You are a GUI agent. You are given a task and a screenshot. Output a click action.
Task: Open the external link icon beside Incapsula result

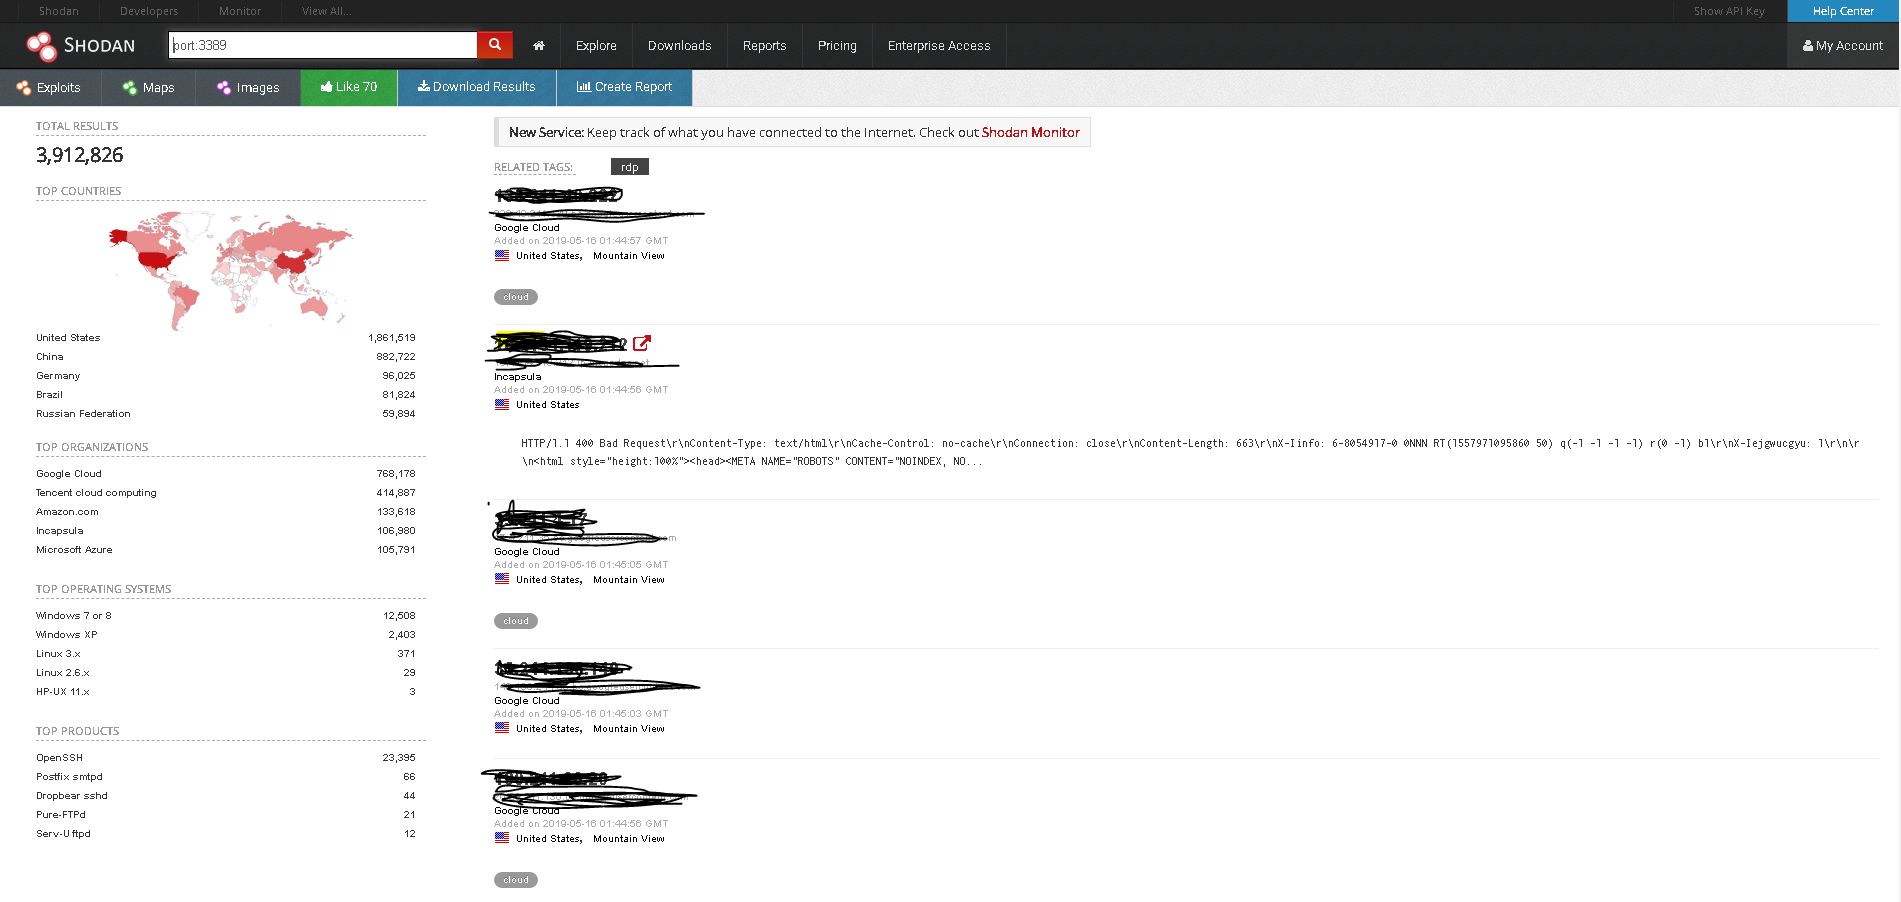click(642, 343)
